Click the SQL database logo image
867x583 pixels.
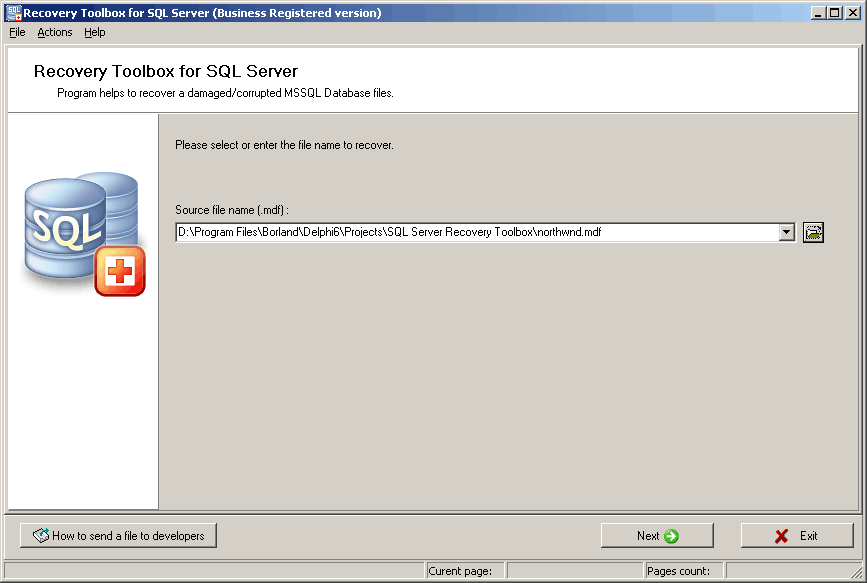tap(84, 234)
